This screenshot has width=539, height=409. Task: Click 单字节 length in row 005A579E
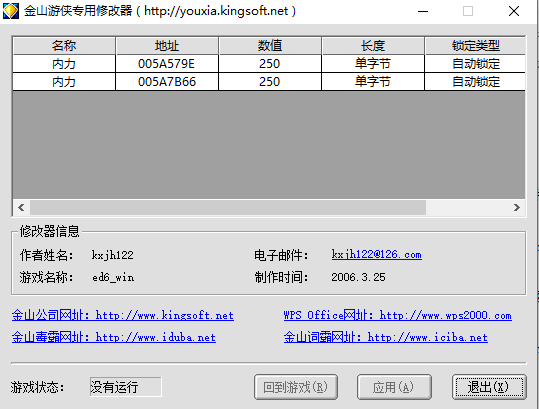pyautogui.click(x=373, y=64)
